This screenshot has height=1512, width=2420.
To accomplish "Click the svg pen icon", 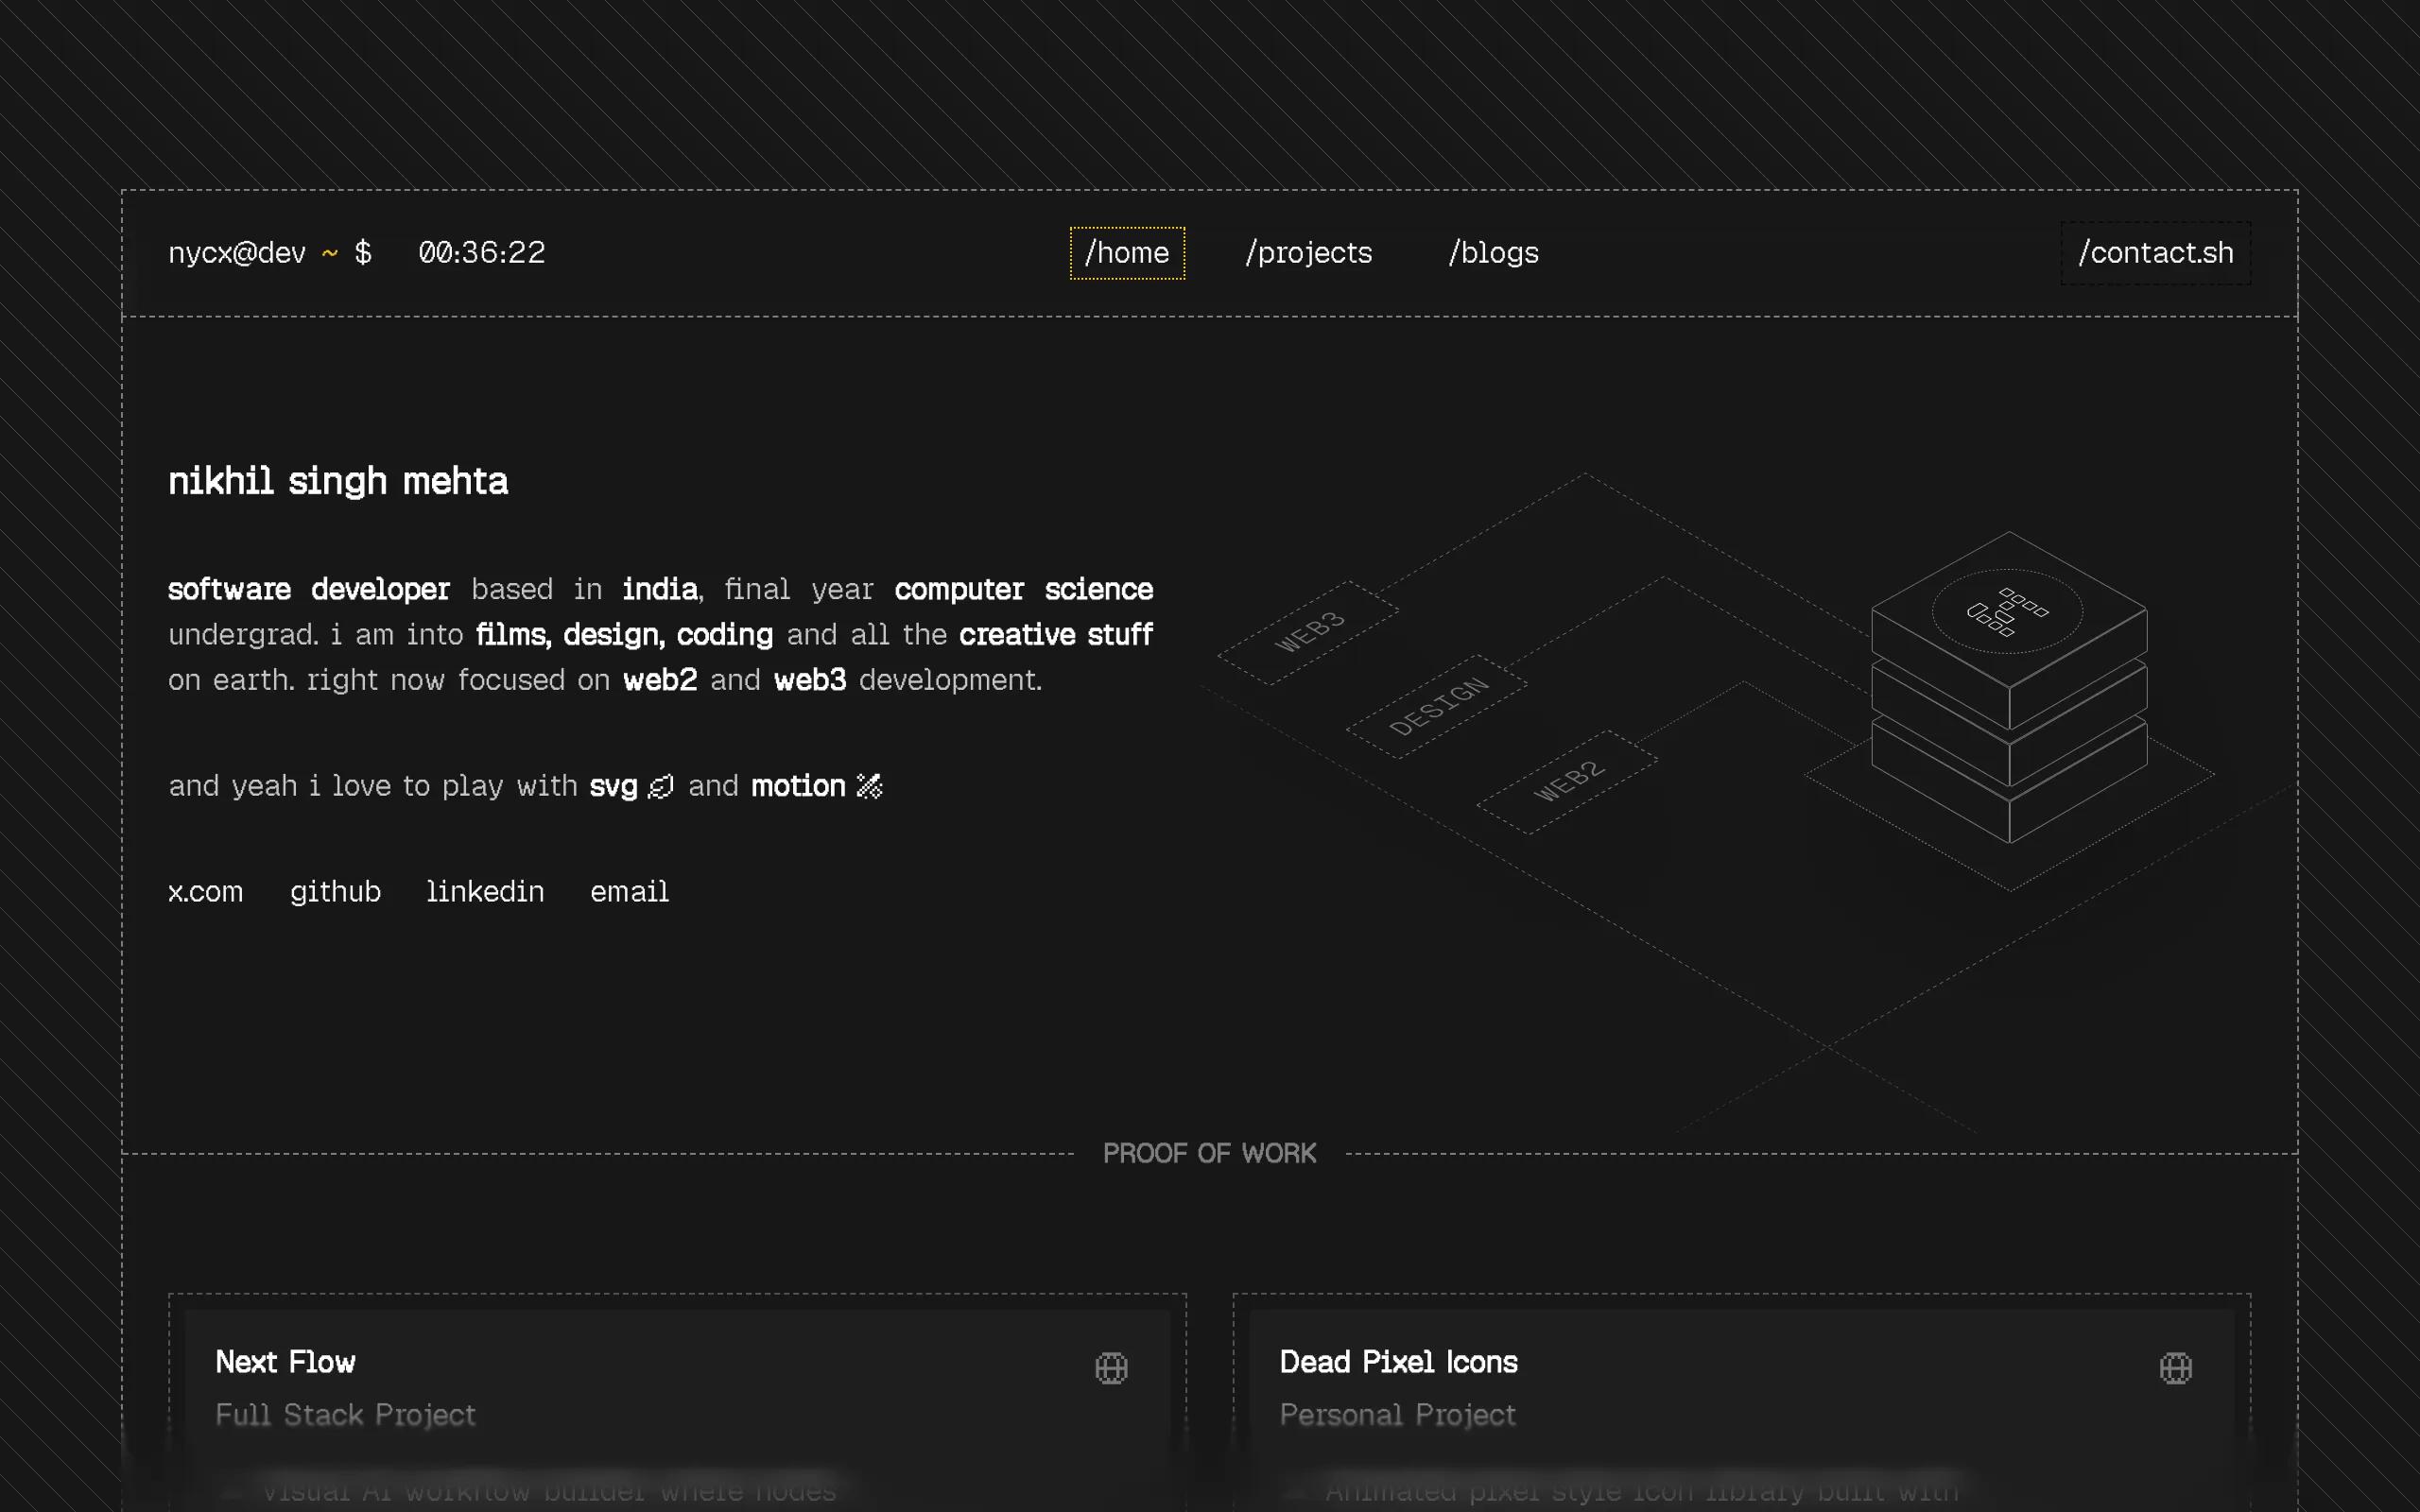I will coord(661,787).
